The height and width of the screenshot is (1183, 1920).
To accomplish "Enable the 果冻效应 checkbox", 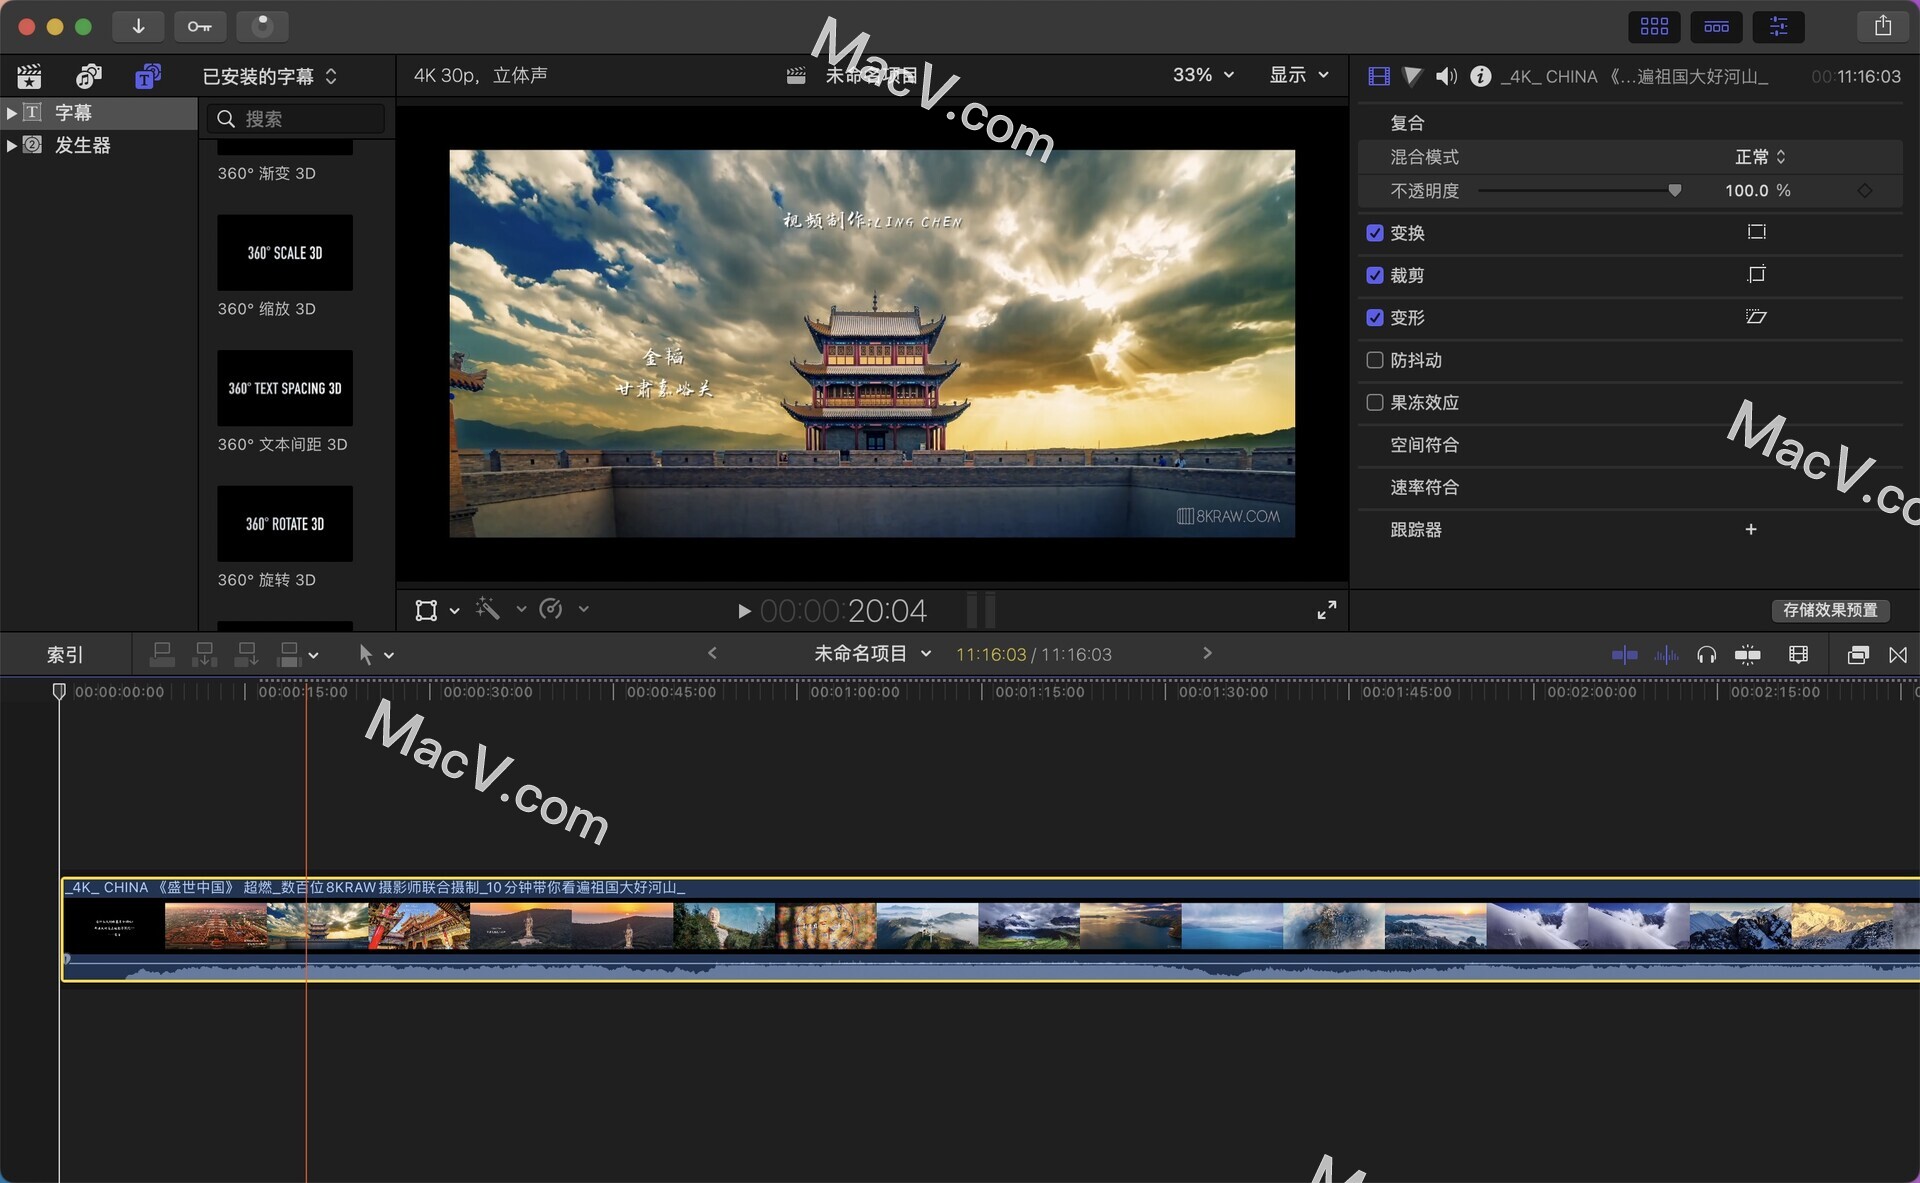I will [1375, 402].
